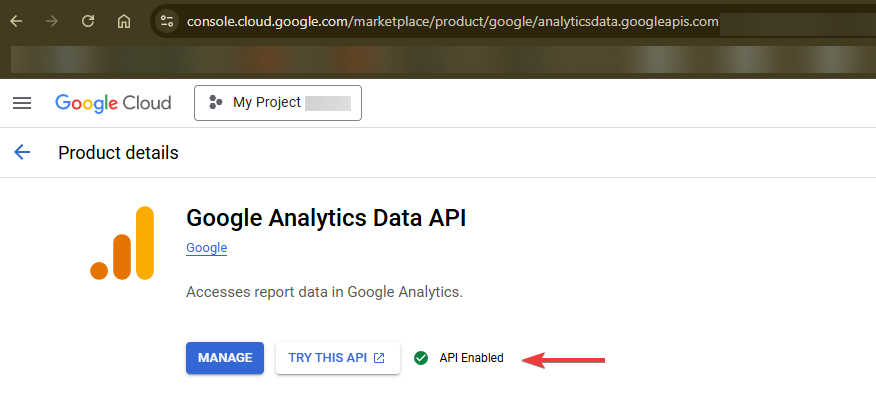This screenshot has height=409, width=876.
Task: Click the Google Analytics Data API heading
Action: (x=326, y=218)
